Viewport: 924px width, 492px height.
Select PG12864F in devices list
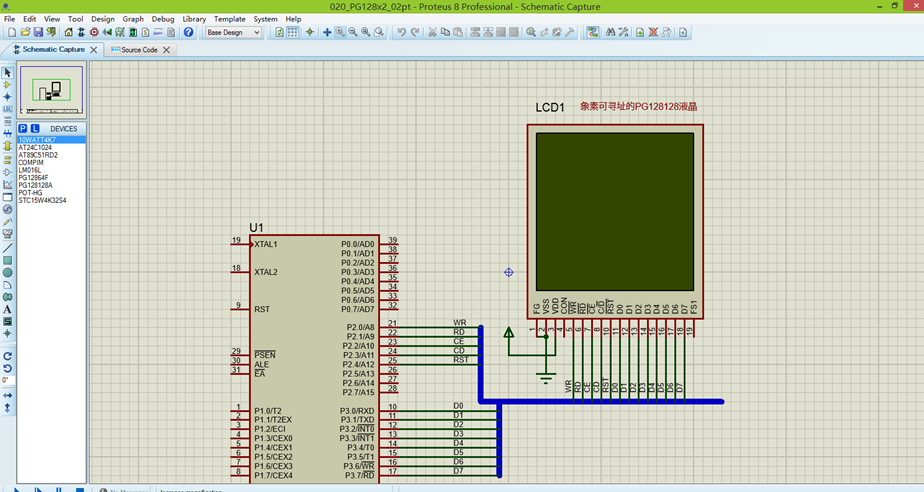tap(51, 177)
